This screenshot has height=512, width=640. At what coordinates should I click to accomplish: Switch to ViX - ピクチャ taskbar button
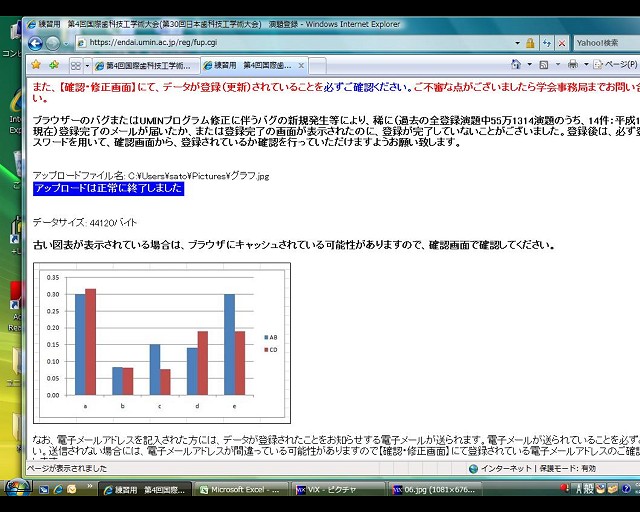click(338, 489)
